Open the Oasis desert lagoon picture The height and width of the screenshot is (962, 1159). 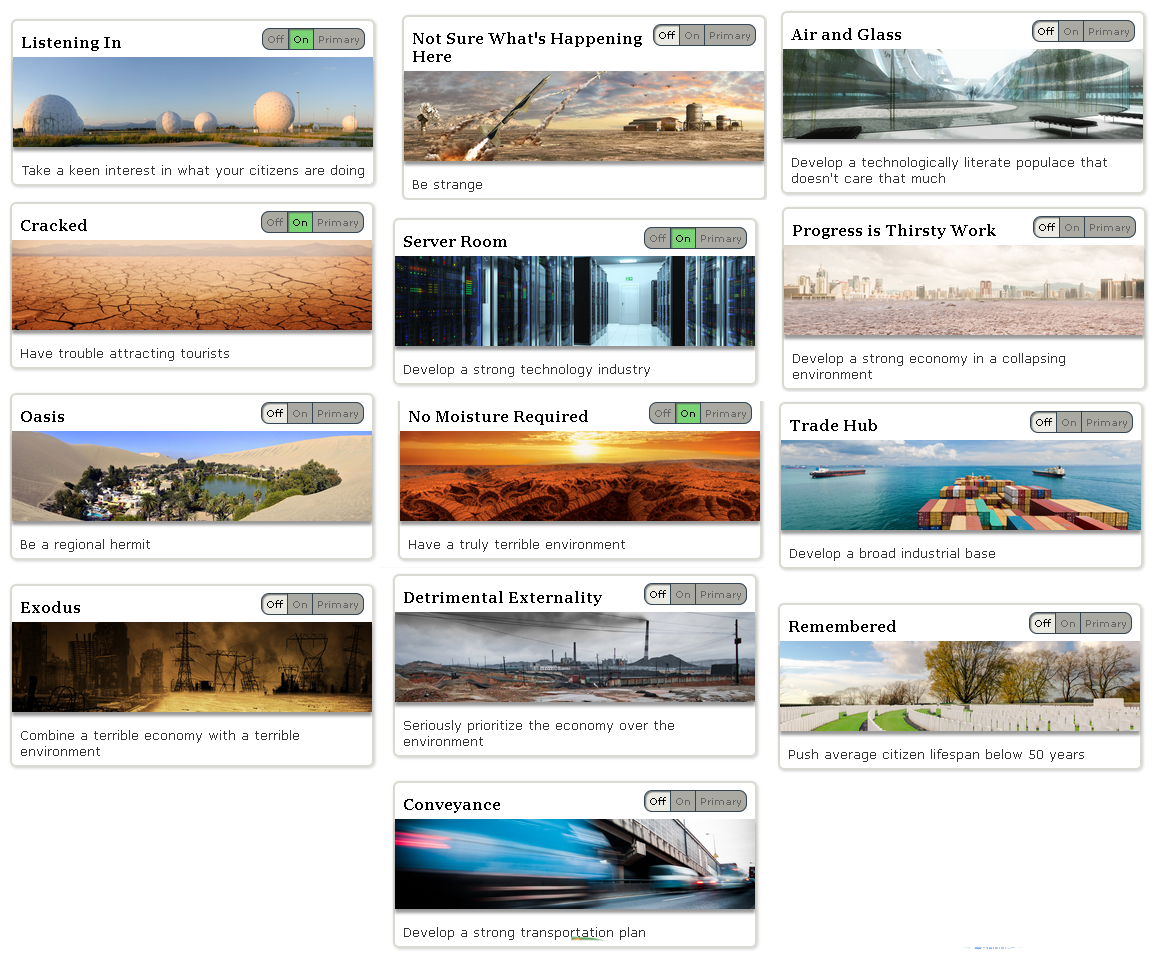192,476
